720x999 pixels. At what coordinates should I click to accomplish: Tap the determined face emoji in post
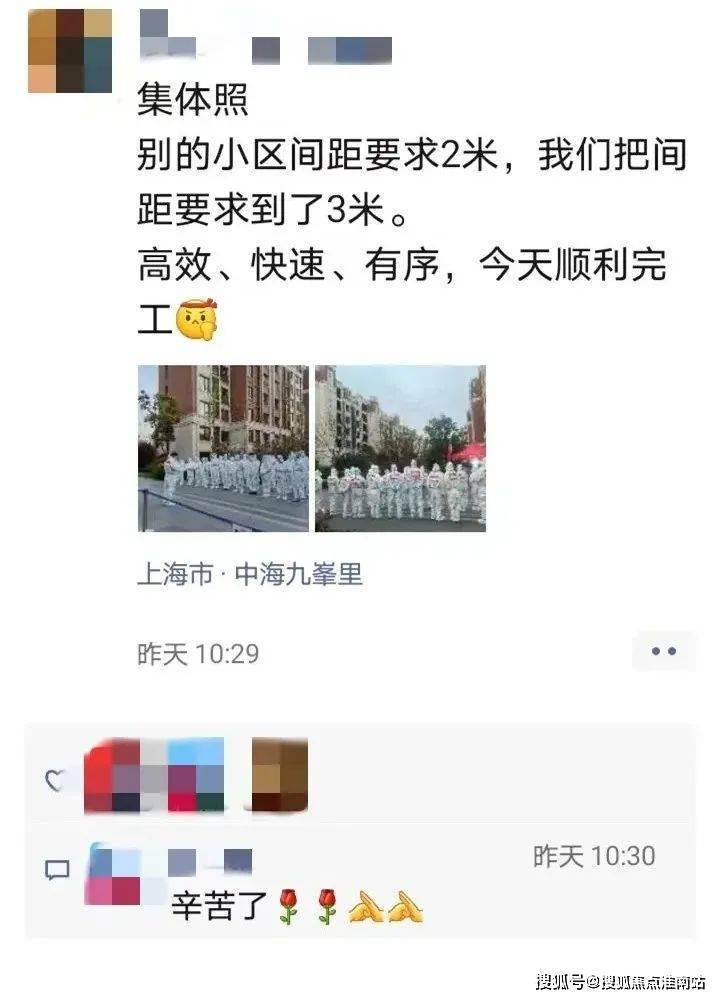click(x=196, y=319)
